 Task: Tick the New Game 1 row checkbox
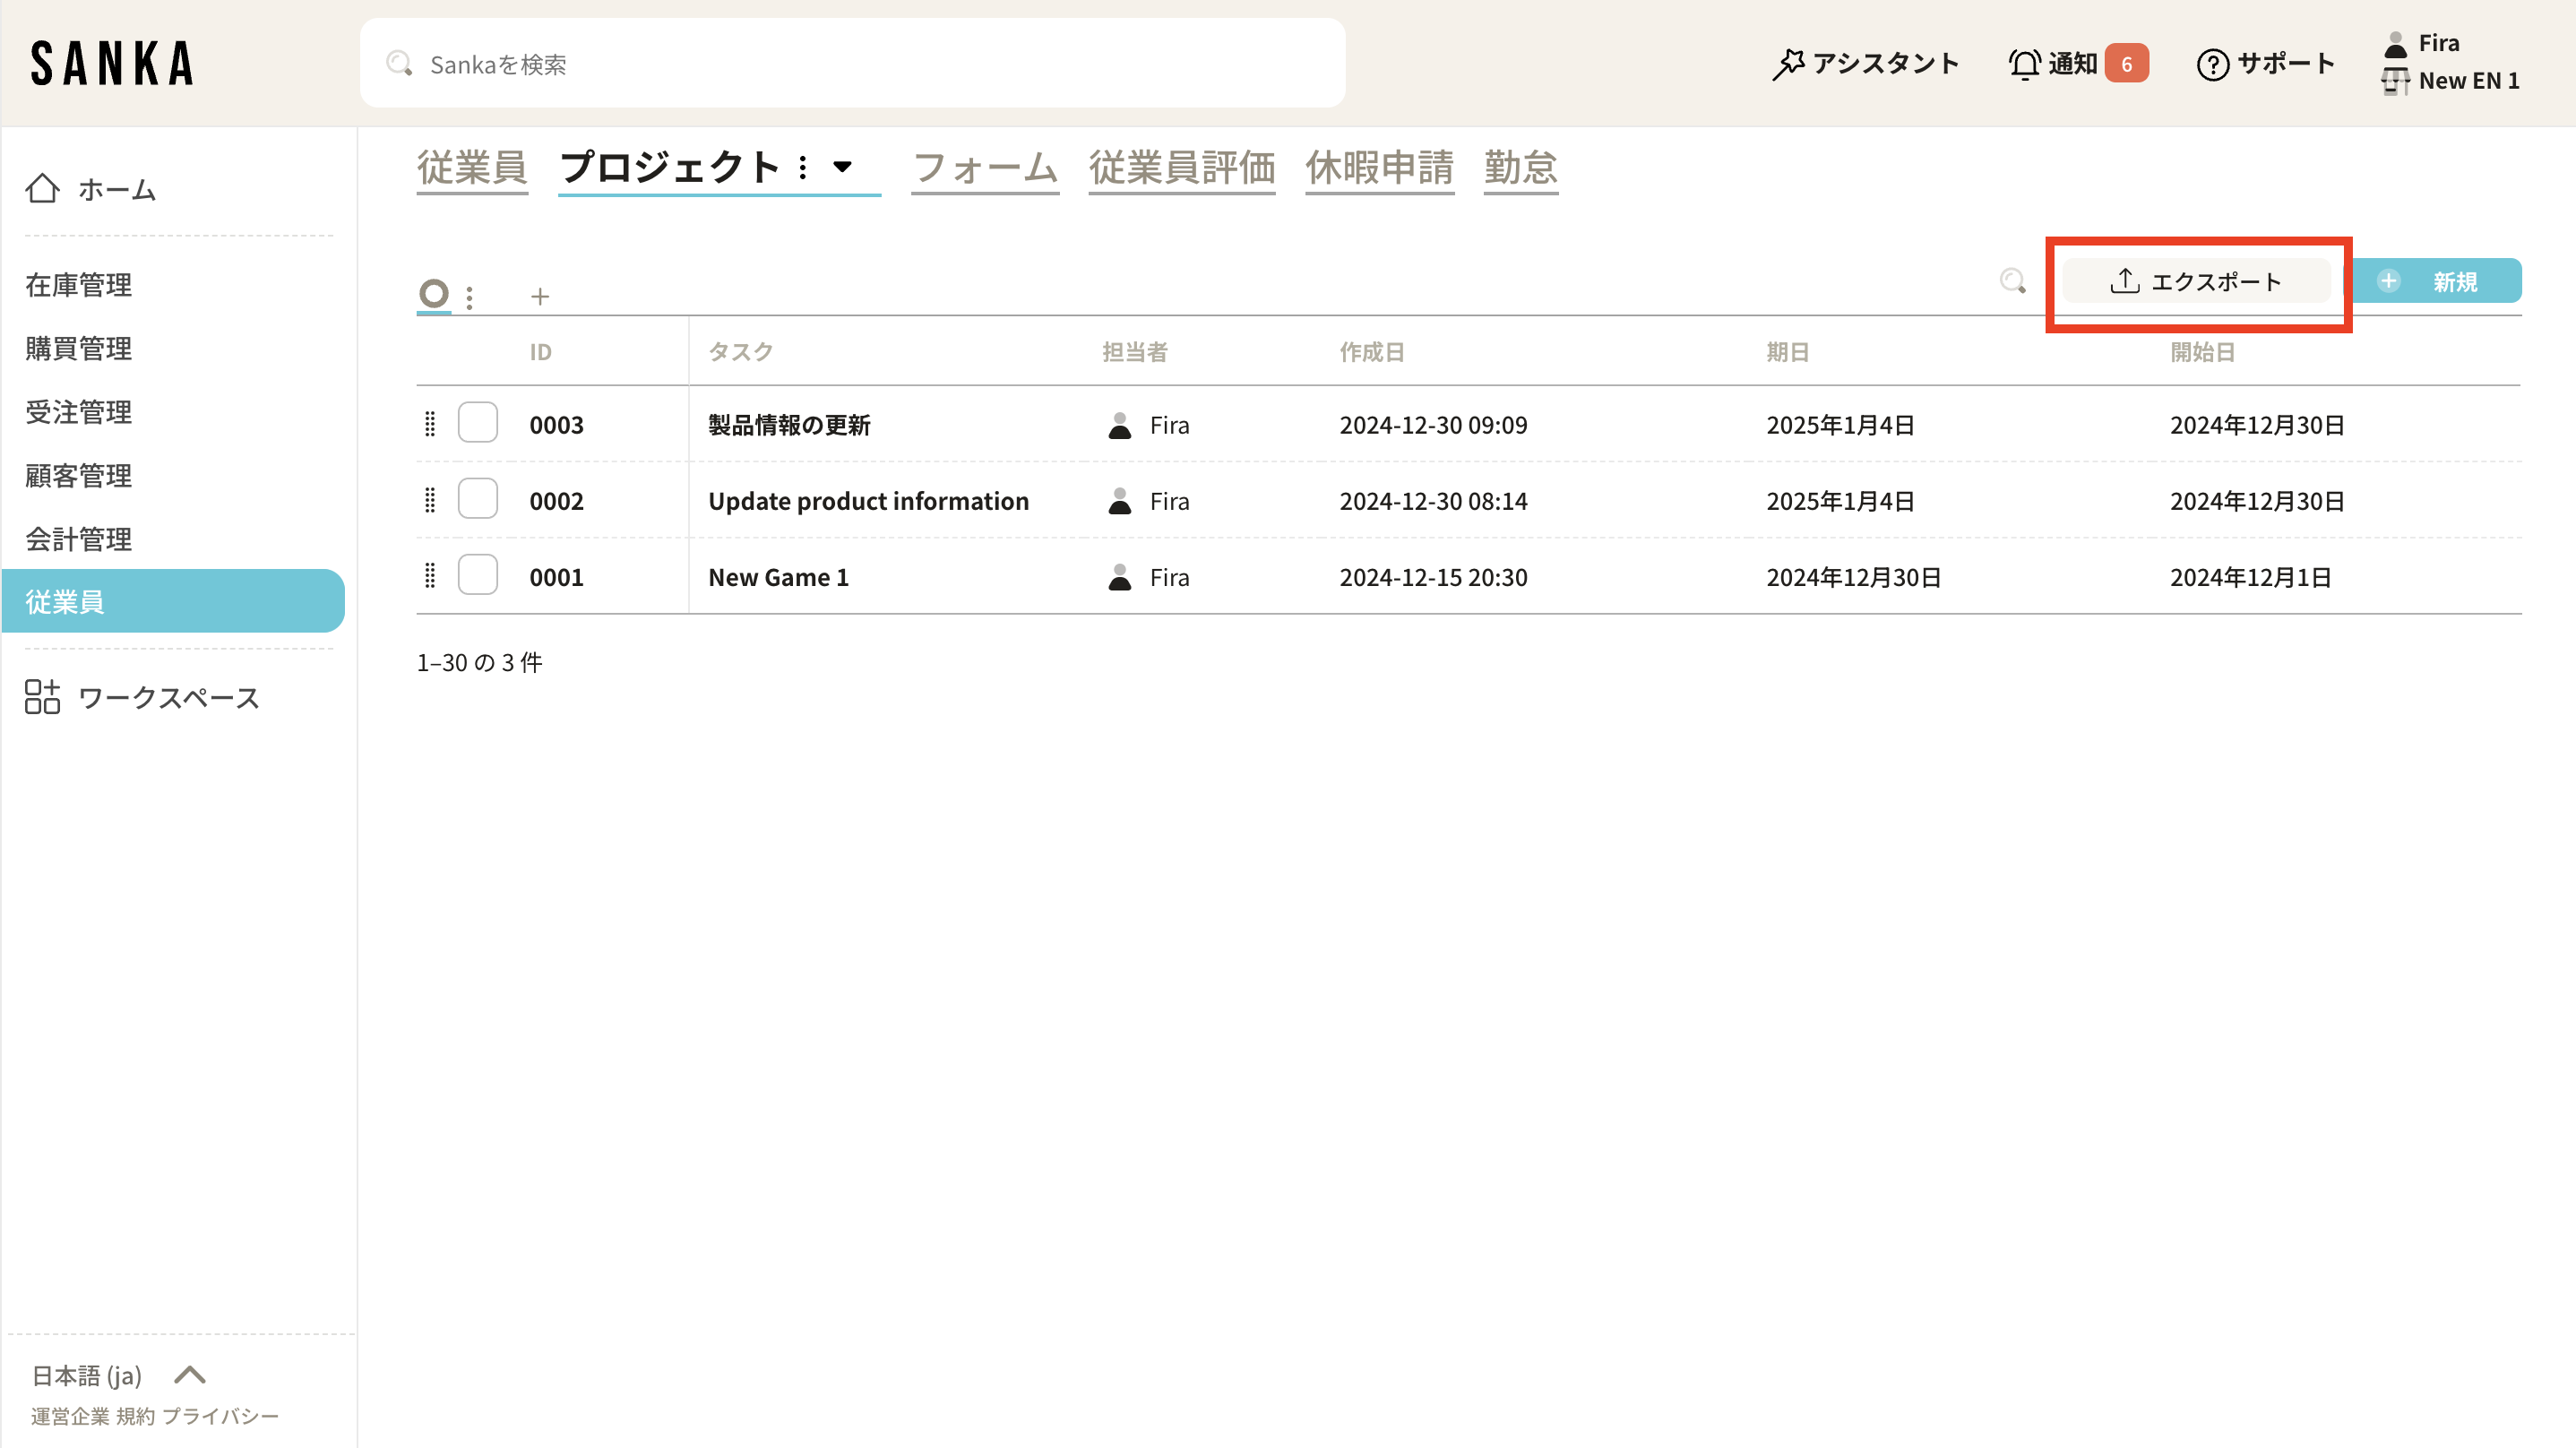477,575
